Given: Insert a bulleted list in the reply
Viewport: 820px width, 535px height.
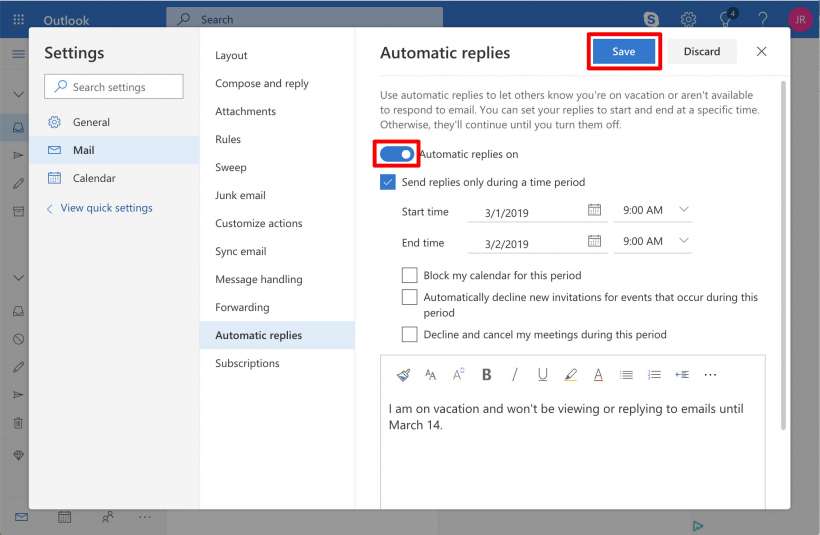Looking at the screenshot, I should 626,375.
